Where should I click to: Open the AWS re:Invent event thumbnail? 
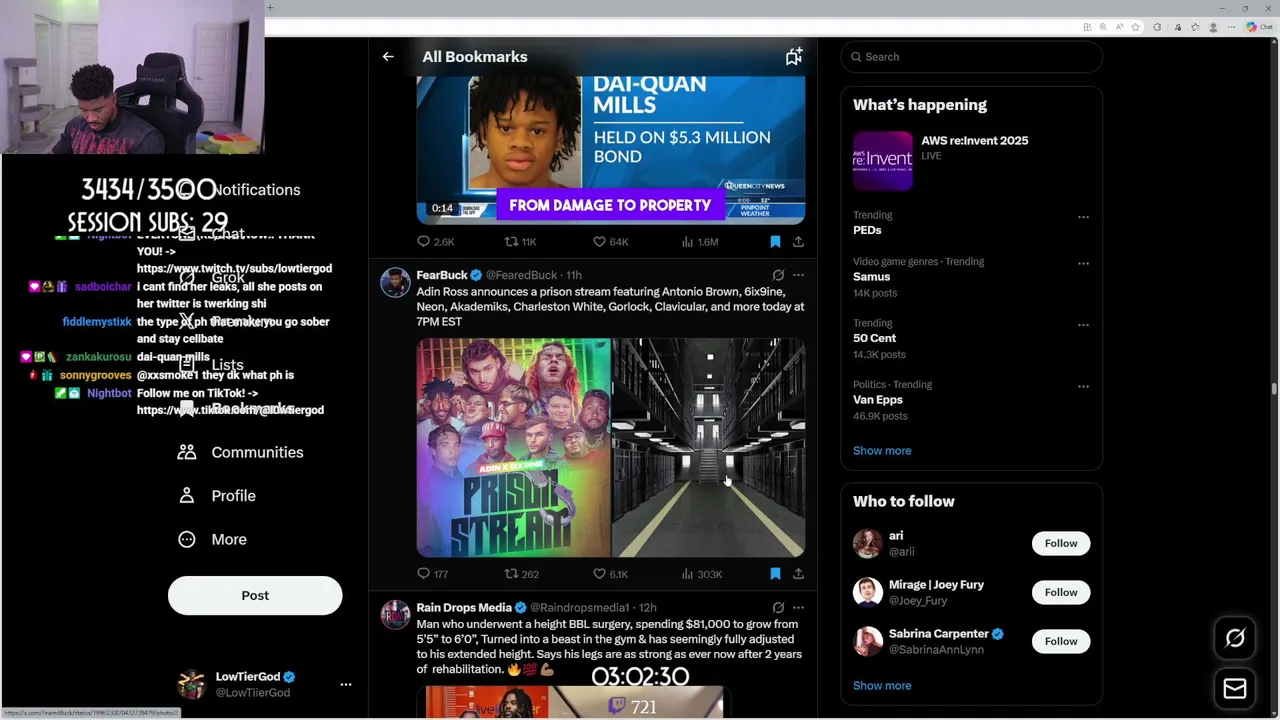(x=882, y=160)
